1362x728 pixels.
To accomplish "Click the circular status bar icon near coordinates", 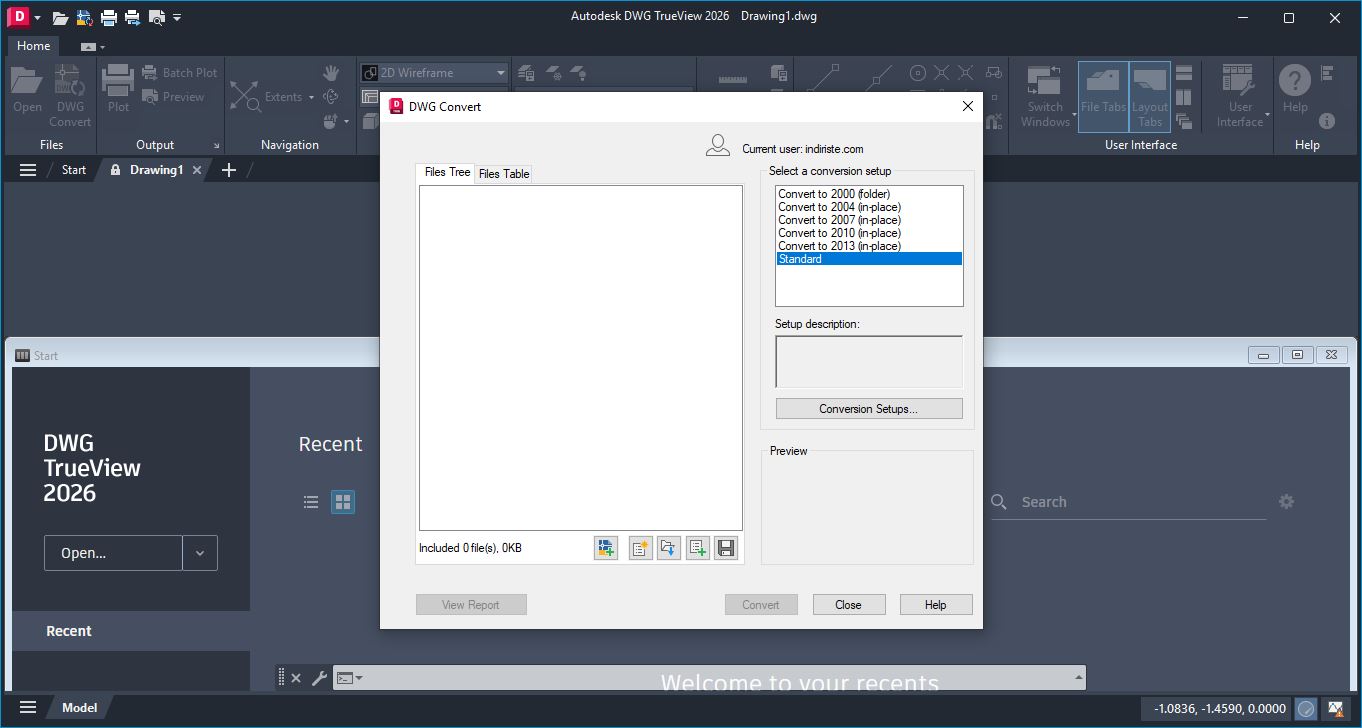I will 1306,708.
